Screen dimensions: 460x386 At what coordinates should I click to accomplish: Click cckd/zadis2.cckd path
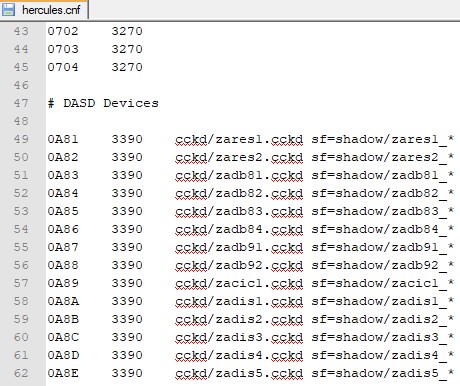239,319
